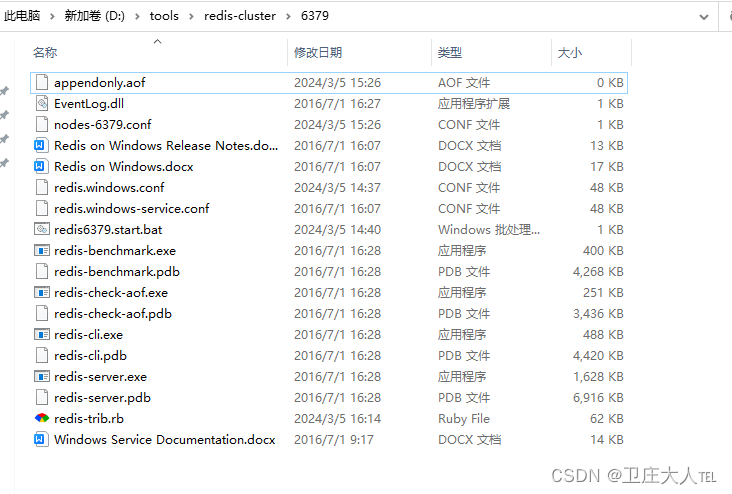The width and height of the screenshot is (732, 494).
Task: Select the file name redis-check-aof.exe
Action: (x=111, y=293)
